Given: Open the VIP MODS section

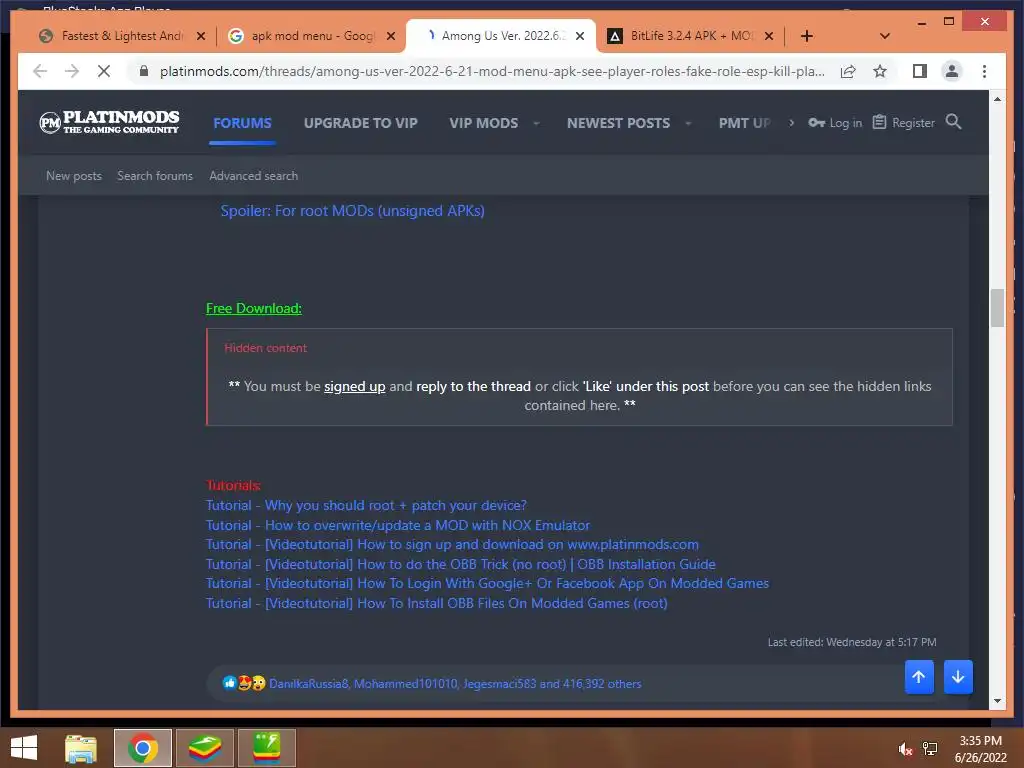Looking at the screenshot, I should (x=483, y=123).
